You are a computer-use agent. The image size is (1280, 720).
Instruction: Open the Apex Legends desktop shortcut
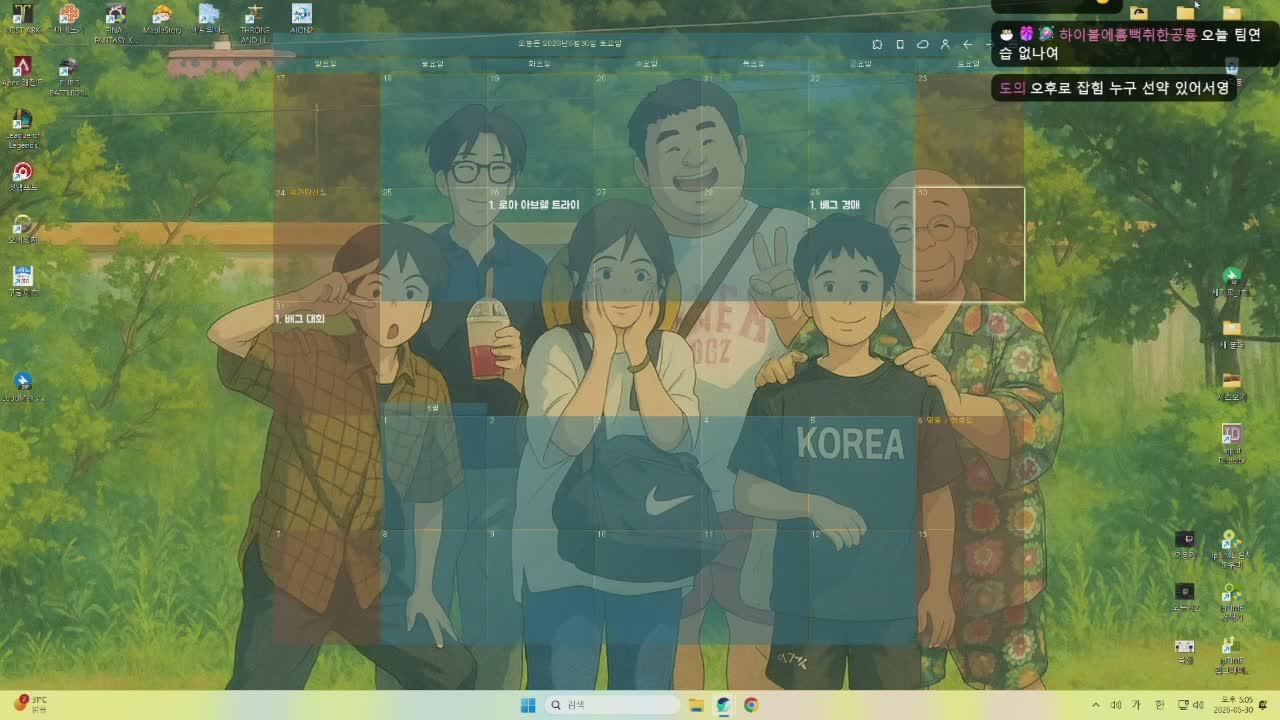[21, 72]
